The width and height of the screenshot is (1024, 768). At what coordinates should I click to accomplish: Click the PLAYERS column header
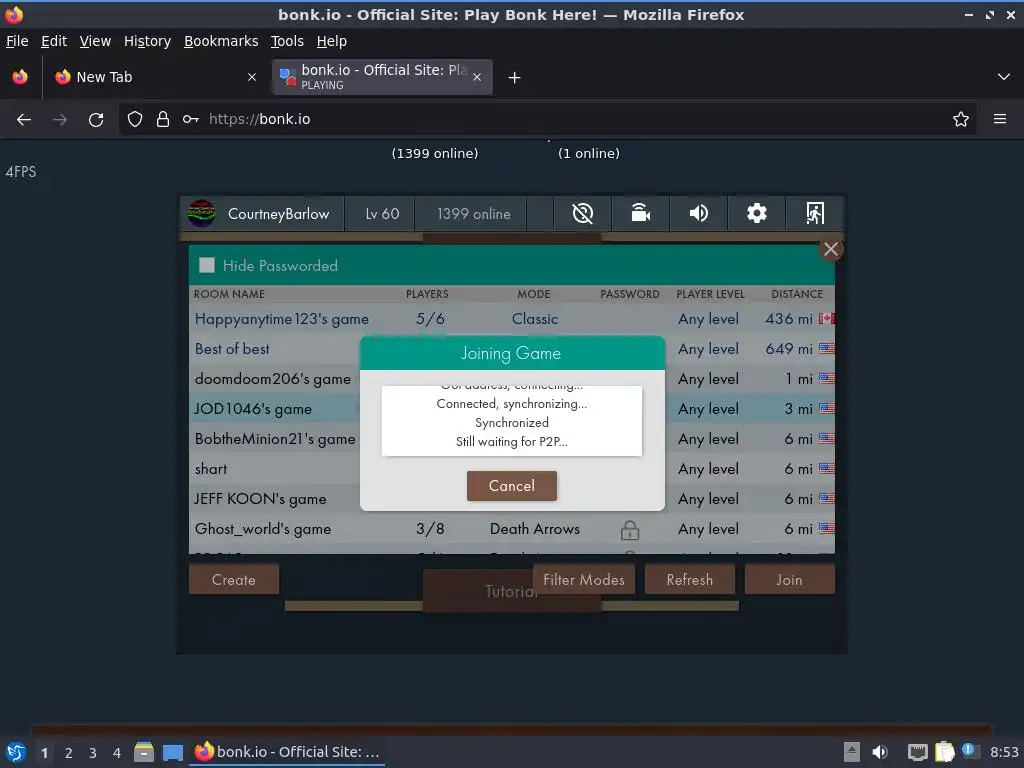(427, 294)
